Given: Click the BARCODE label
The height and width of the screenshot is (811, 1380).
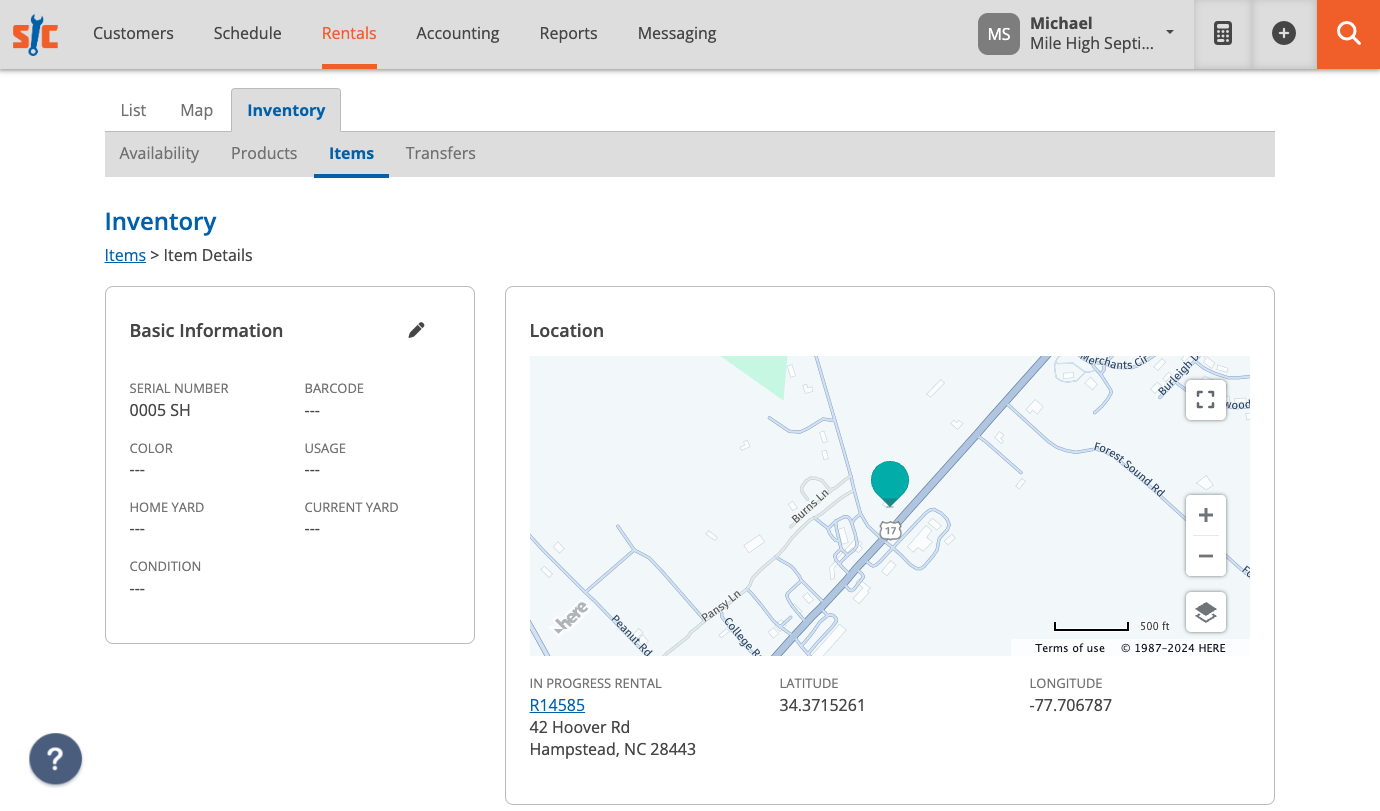Looking at the screenshot, I should pyautogui.click(x=334, y=388).
